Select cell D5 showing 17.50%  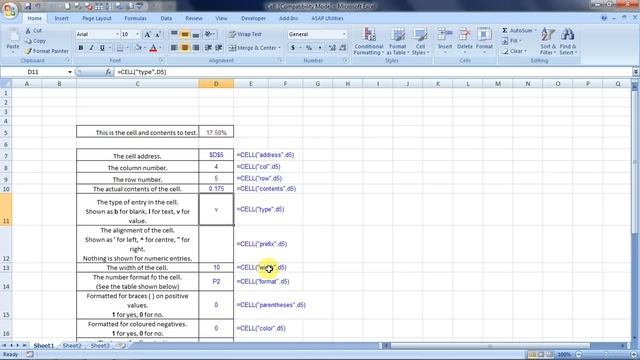tap(216, 132)
